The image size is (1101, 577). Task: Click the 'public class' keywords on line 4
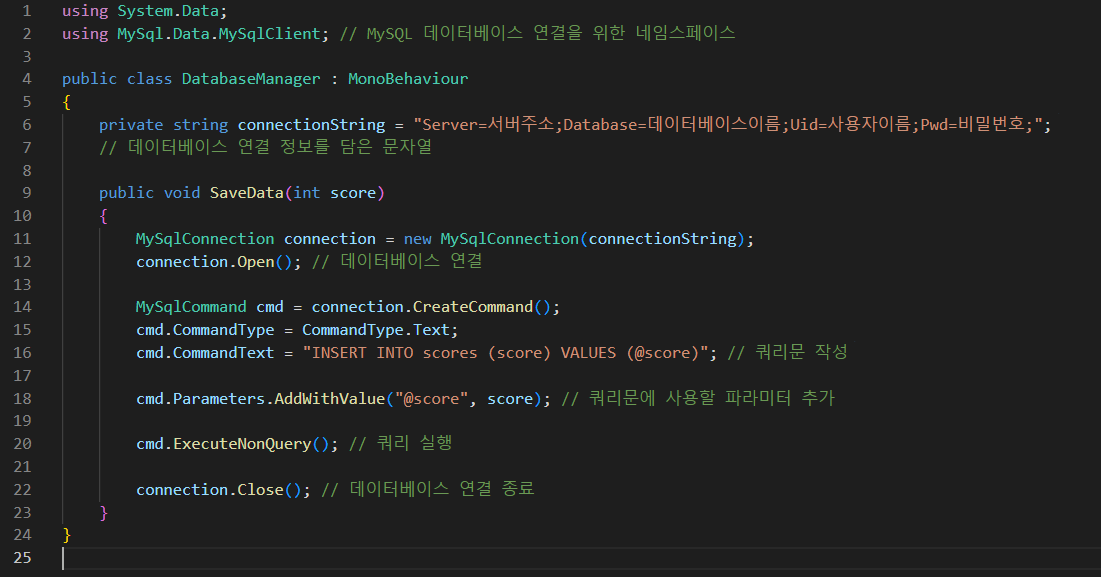(x=117, y=79)
